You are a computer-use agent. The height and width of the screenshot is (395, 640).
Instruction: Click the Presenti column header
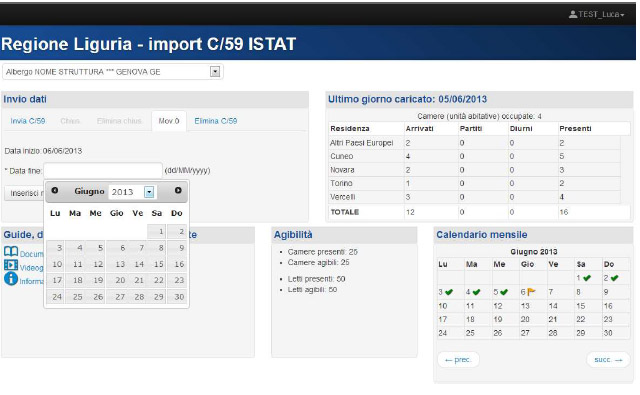575,129
